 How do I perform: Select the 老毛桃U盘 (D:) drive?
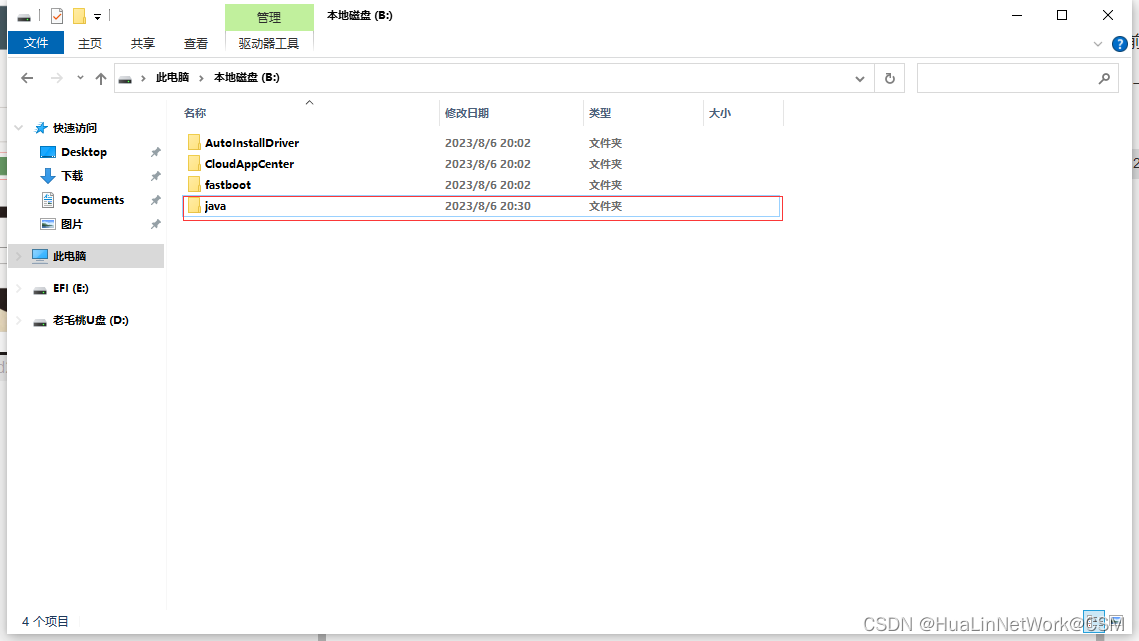click(90, 320)
